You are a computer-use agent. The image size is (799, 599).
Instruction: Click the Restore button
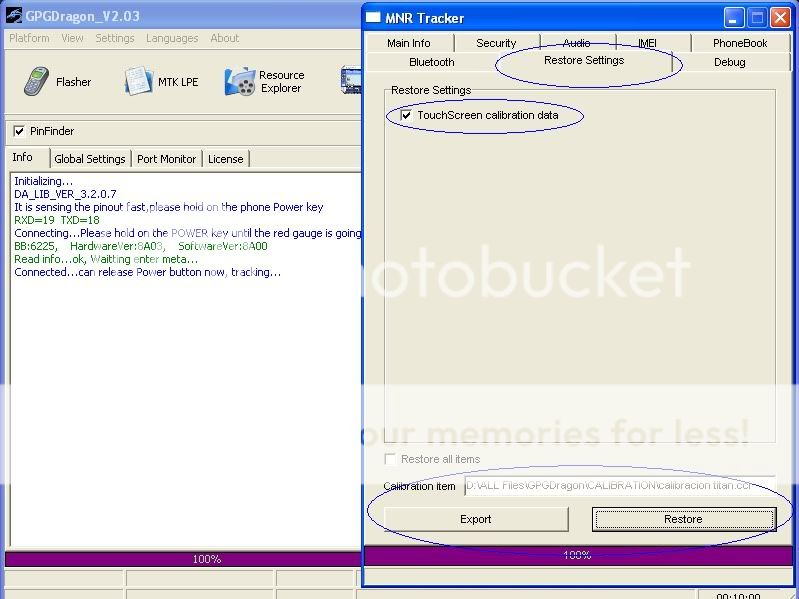683,519
